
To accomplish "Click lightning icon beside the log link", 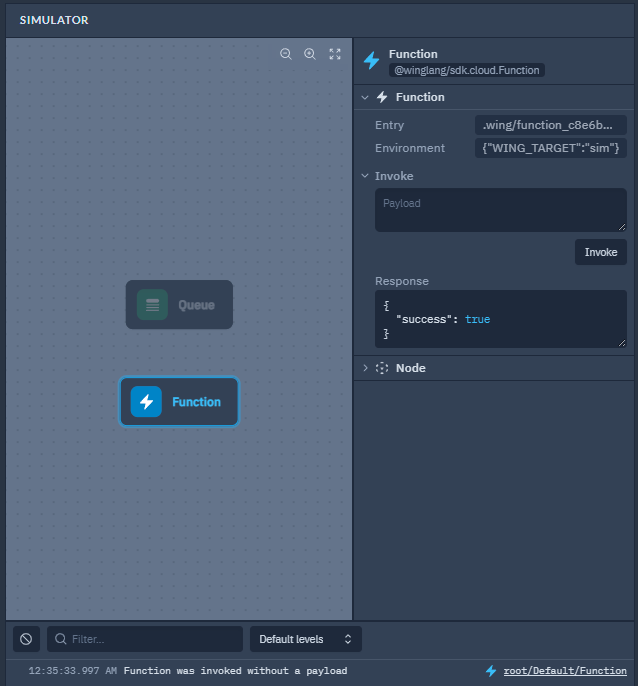I will pos(491,671).
